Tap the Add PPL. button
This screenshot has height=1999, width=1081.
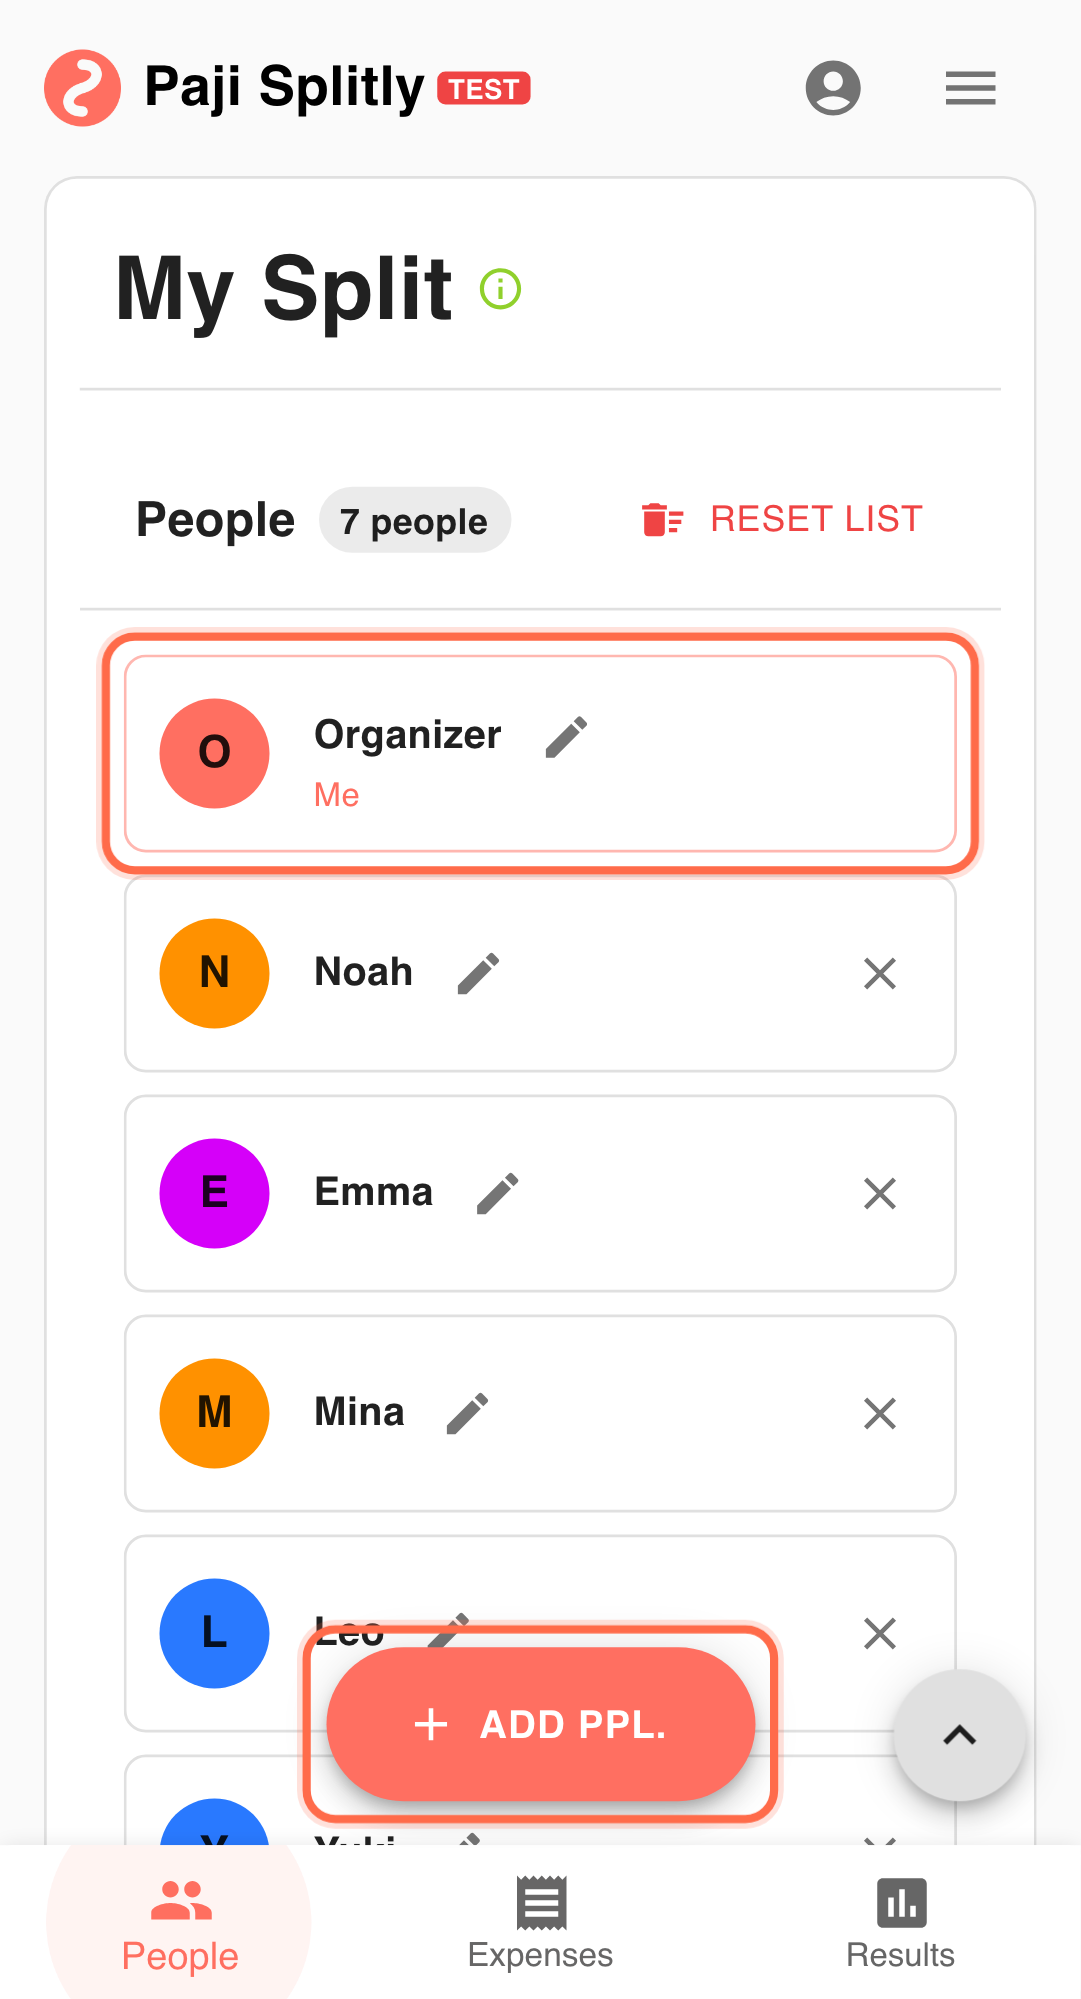pyautogui.click(x=540, y=1724)
